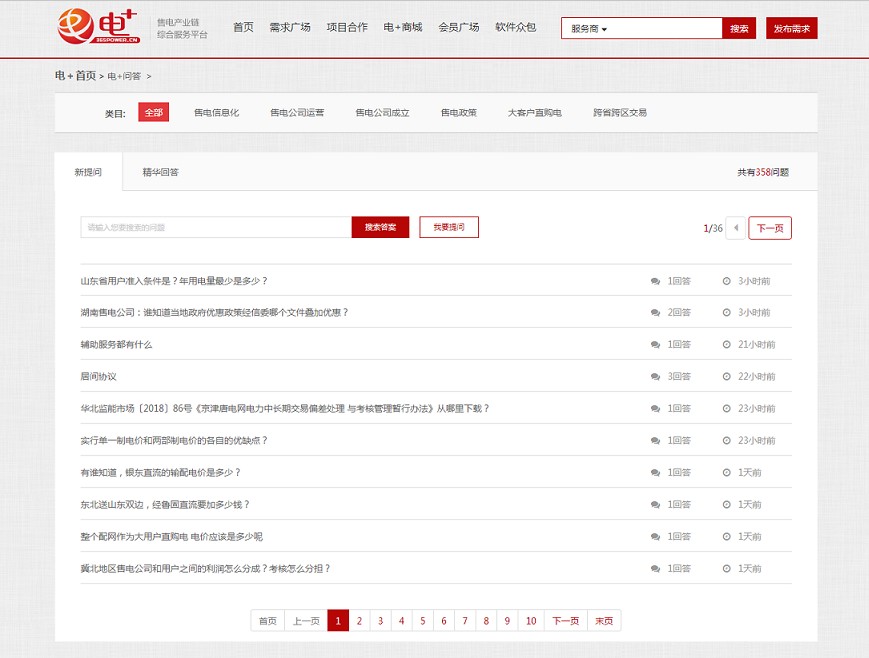The width and height of the screenshot is (869, 658).
Task: Jump to page 5 in the pagination
Action: click(422, 620)
